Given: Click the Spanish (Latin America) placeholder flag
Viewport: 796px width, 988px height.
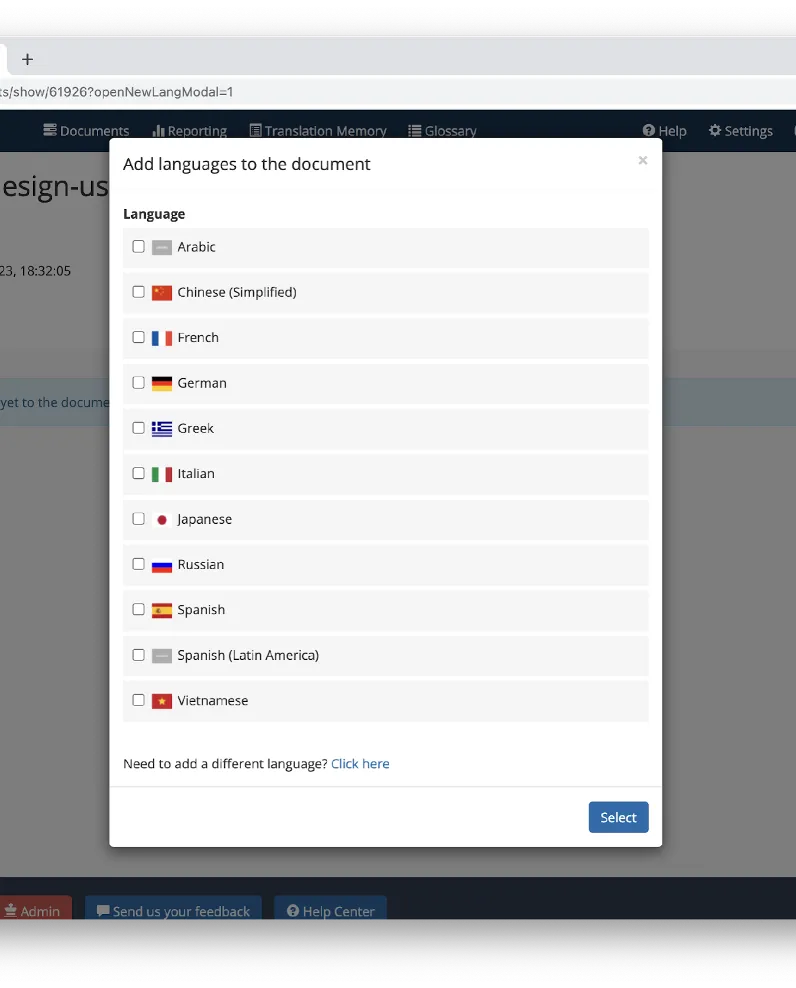Looking at the screenshot, I should (x=162, y=656).
